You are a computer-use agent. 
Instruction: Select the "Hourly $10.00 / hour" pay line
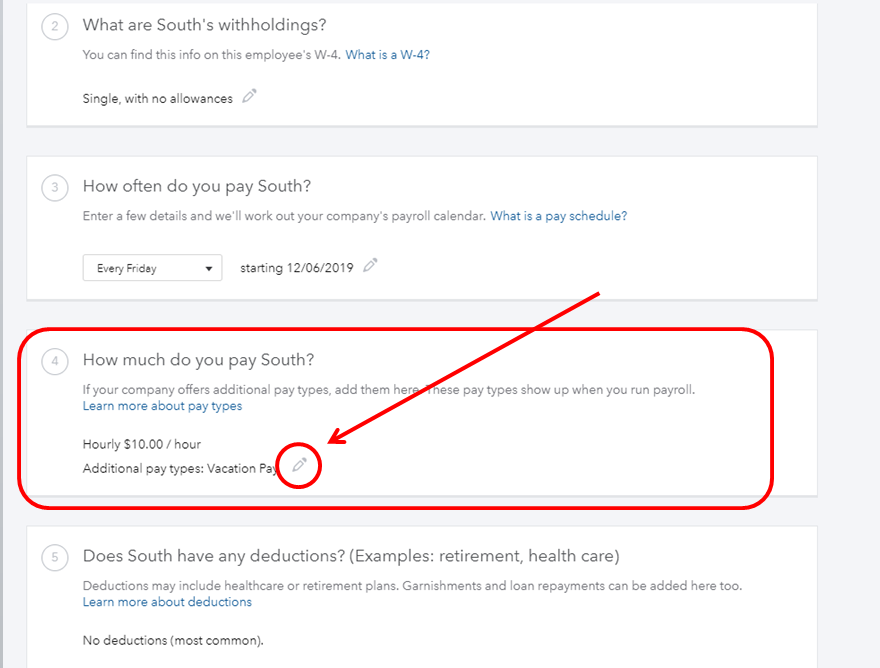148,444
